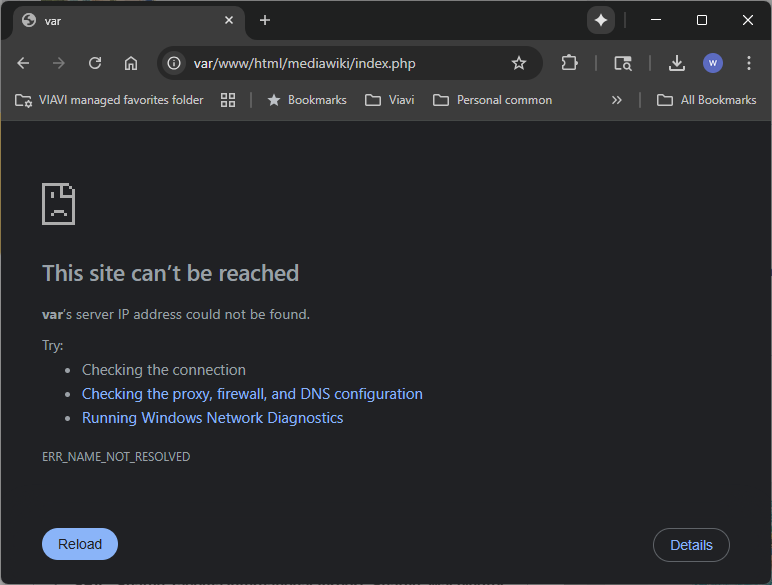This screenshot has width=772, height=585.
Task: Go to the home page icon
Action: point(131,63)
